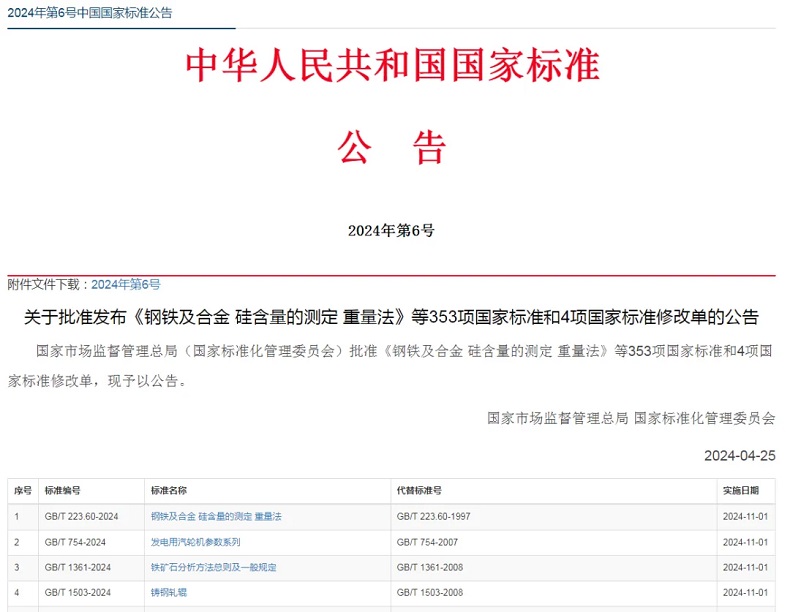Open the 铁矿石分析方法总则及一般规定 standard link
This screenshot has height=612, width=790.
click(x=213, y=567)
